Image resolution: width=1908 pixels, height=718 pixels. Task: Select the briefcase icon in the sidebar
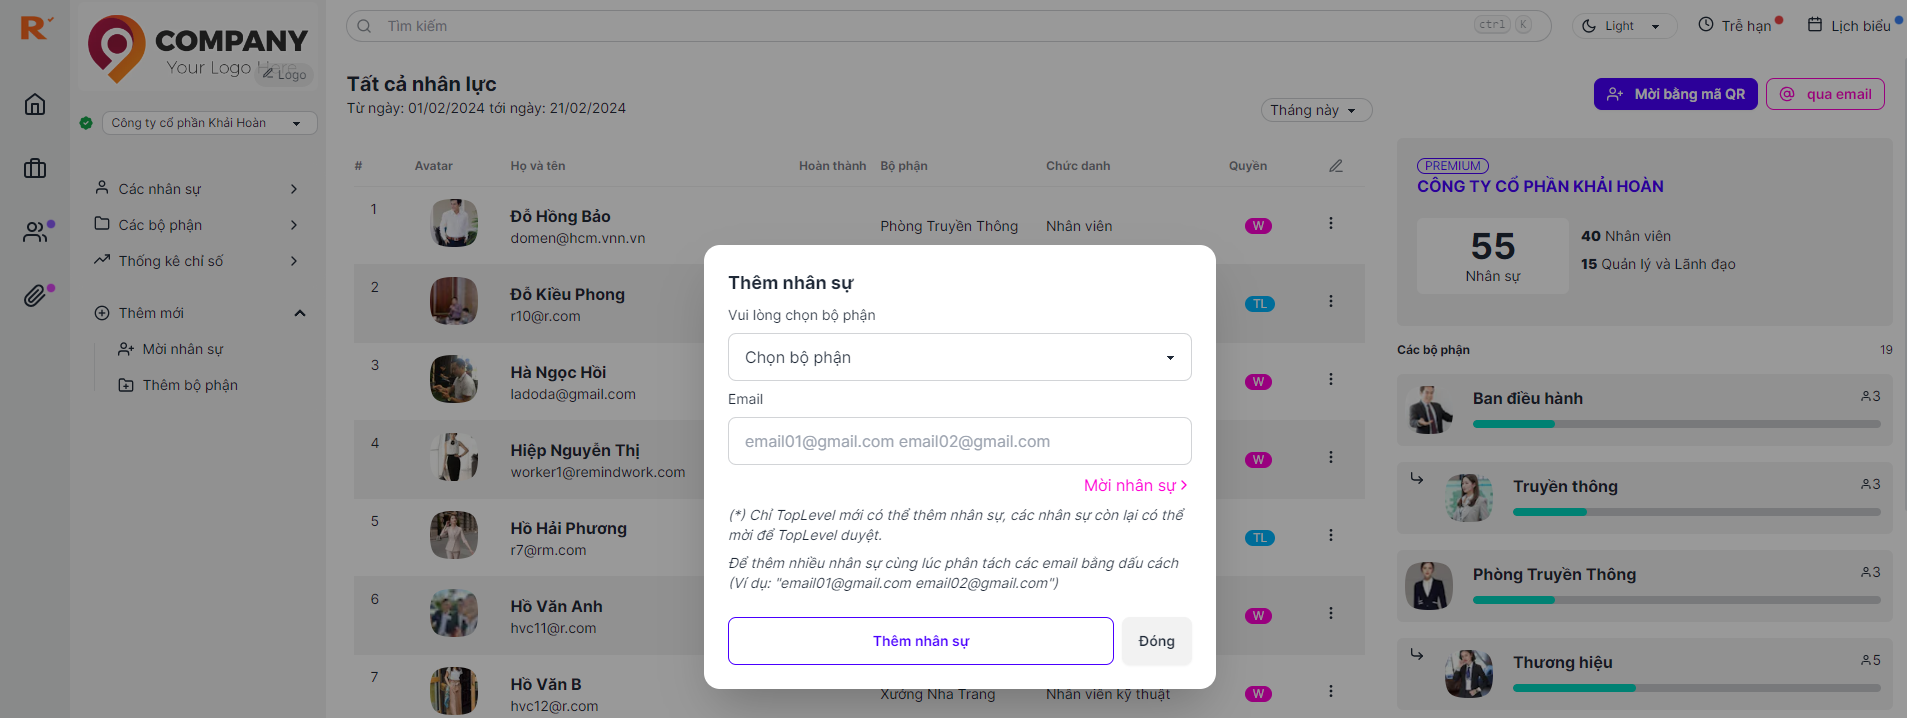click(x=35, y=168)
